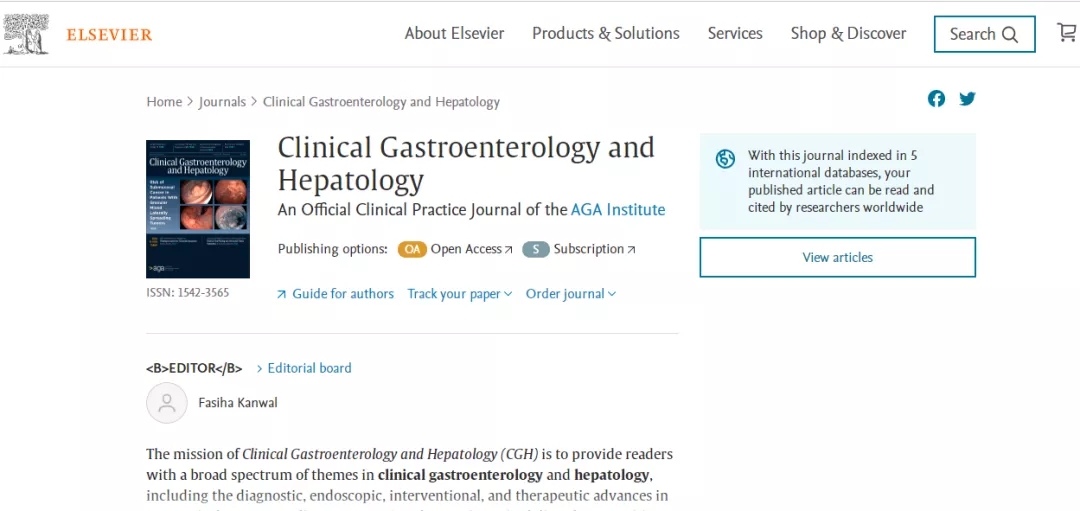Share journal page on Facebook
Screen dimensions: 1080x511
point(936,98)
